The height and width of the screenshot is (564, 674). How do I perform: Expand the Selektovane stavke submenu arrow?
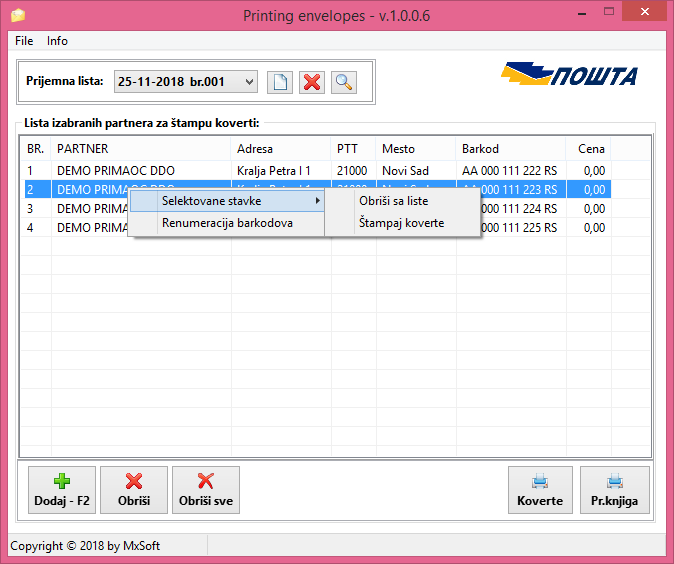[x=317, y=201]
